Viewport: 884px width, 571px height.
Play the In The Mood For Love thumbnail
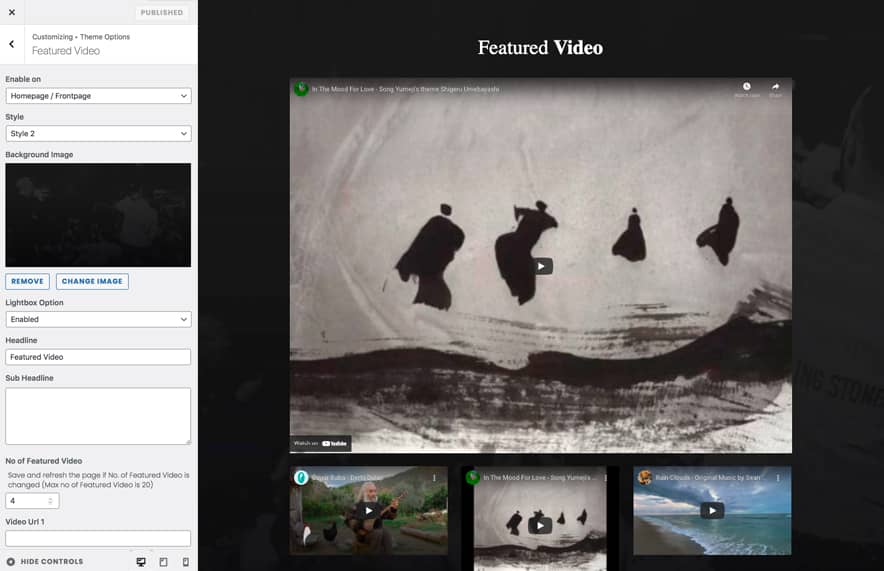click(540, 526)
